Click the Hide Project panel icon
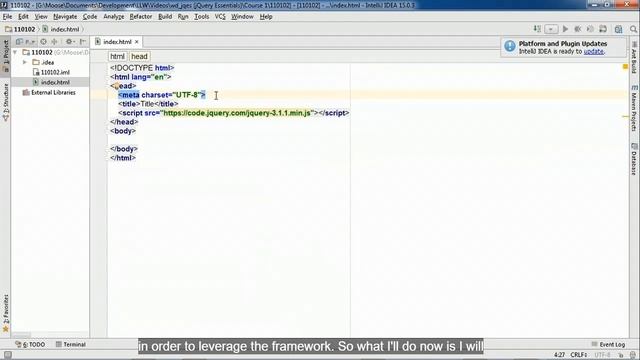Image resolution: width=640 pixels, height=360 pixels. click(x=83, y=42)
